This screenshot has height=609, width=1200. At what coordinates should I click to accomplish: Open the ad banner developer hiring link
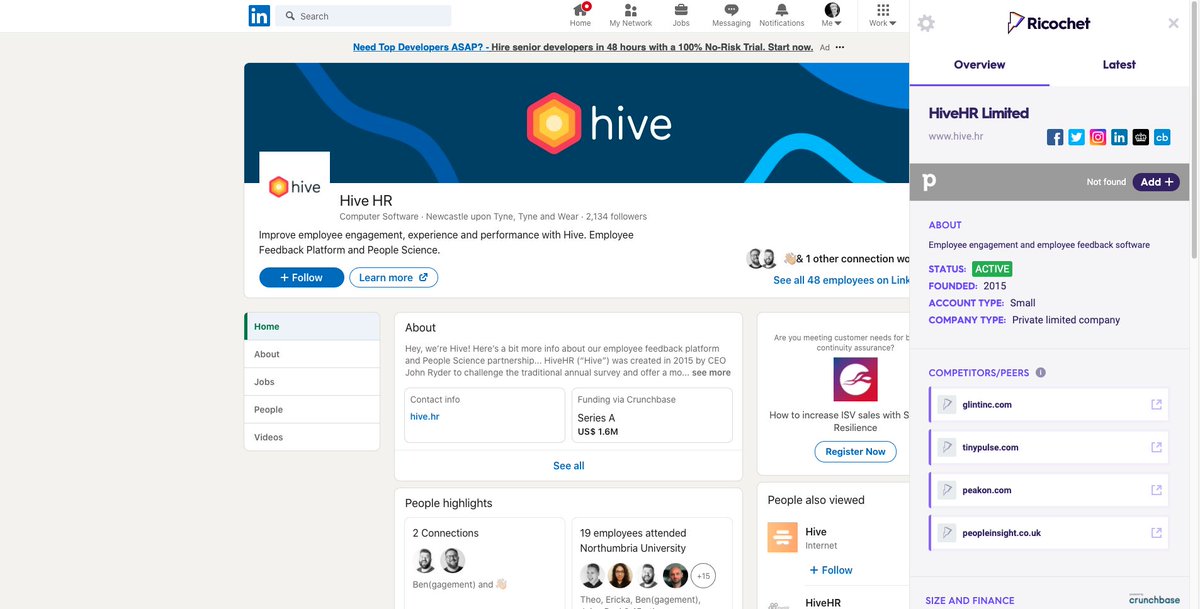[x=583, y=47]
